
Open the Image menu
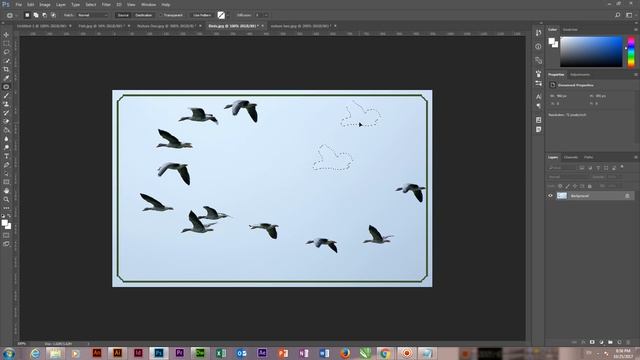click(x=45, y=4)
